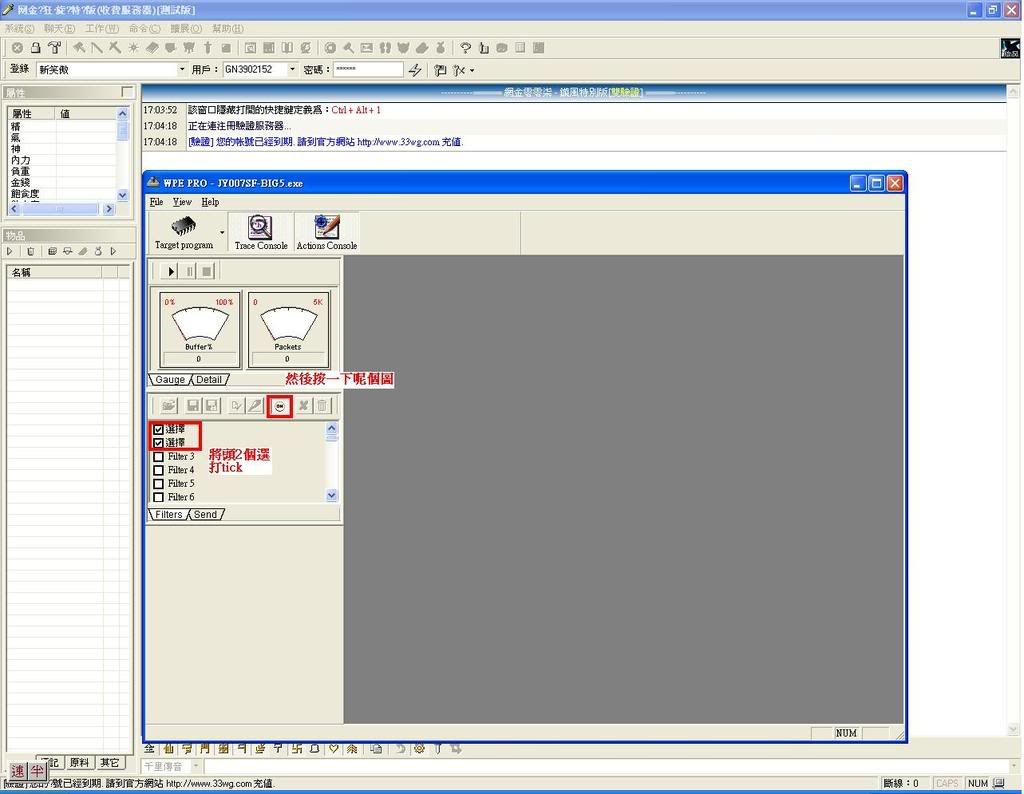
Task: Open the 用戶 dropdown showing GN3902152
Action: coord(292,70)
